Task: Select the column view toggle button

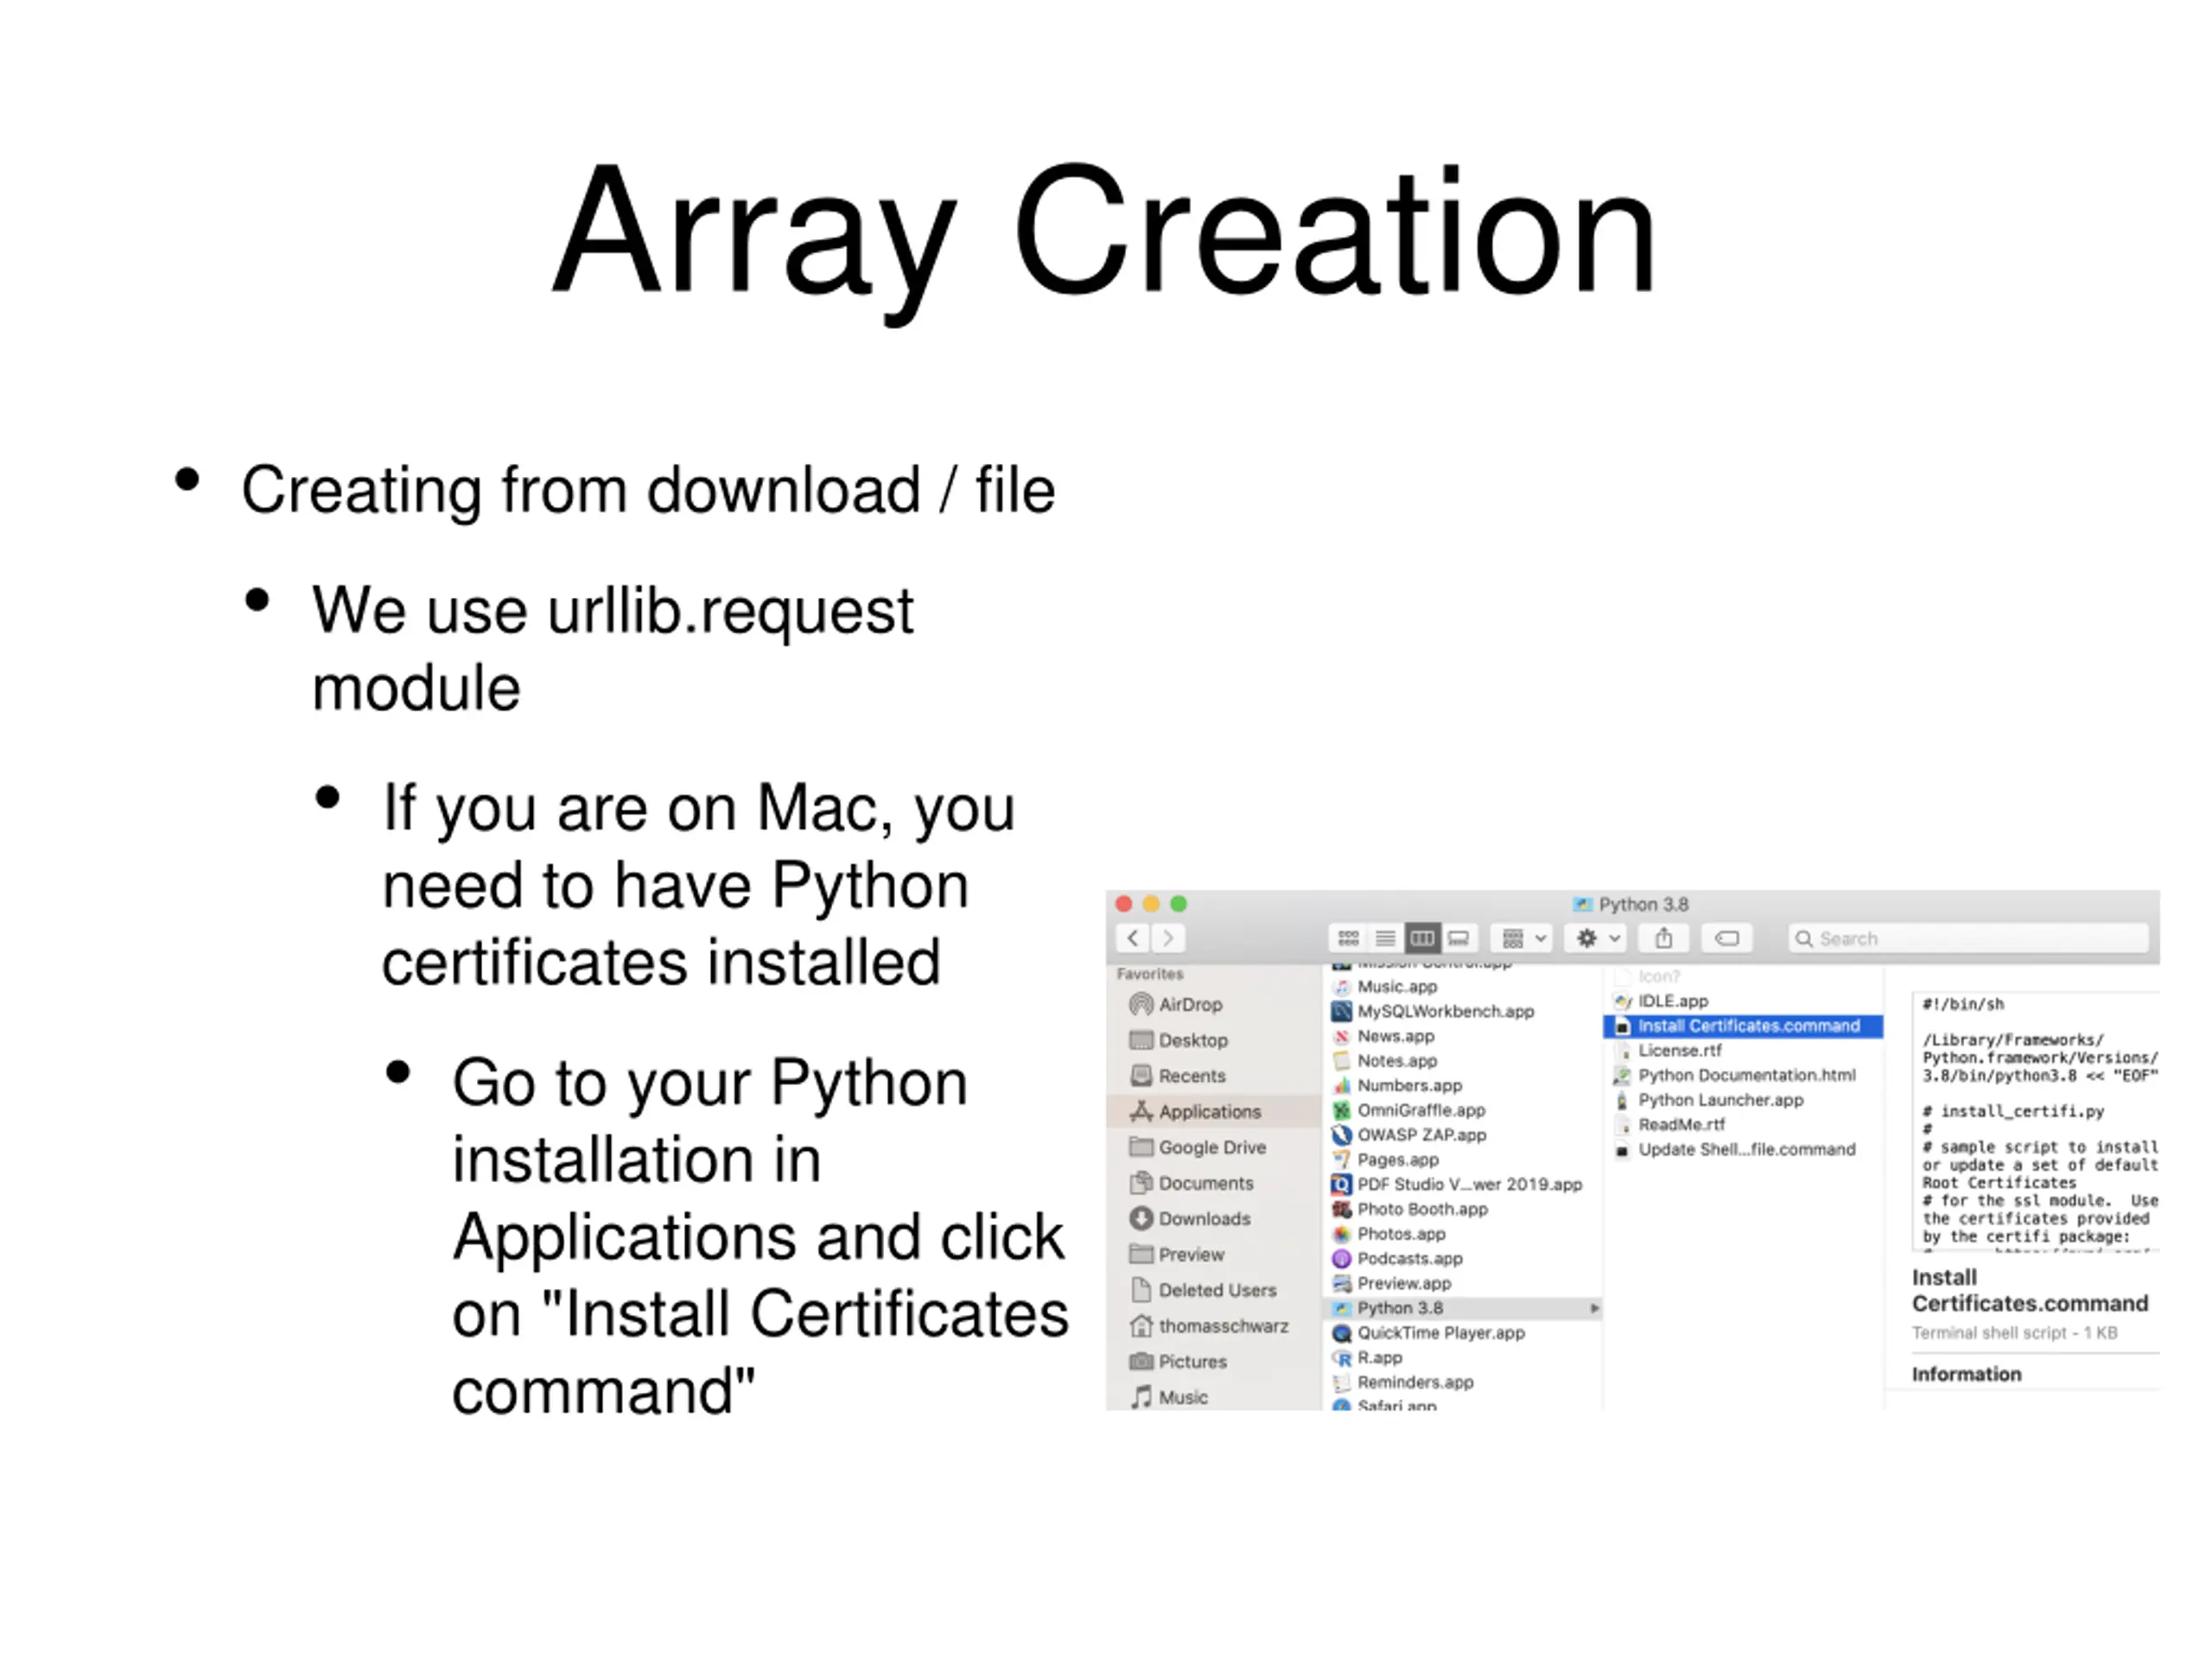Action: click(1422, 938)
